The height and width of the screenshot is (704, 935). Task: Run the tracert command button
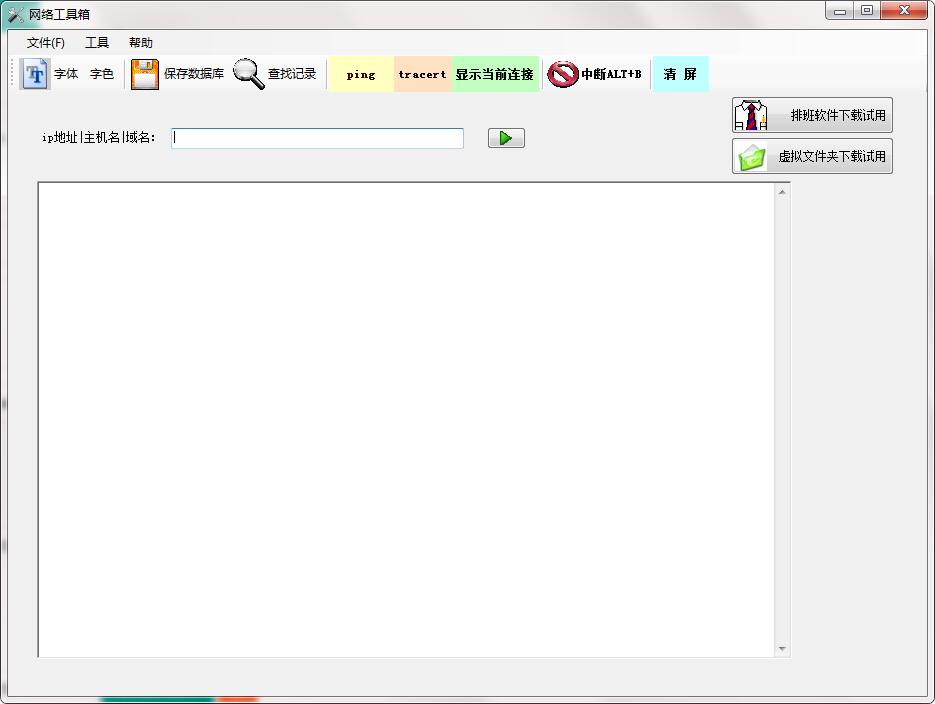click(x=422, y=74)
